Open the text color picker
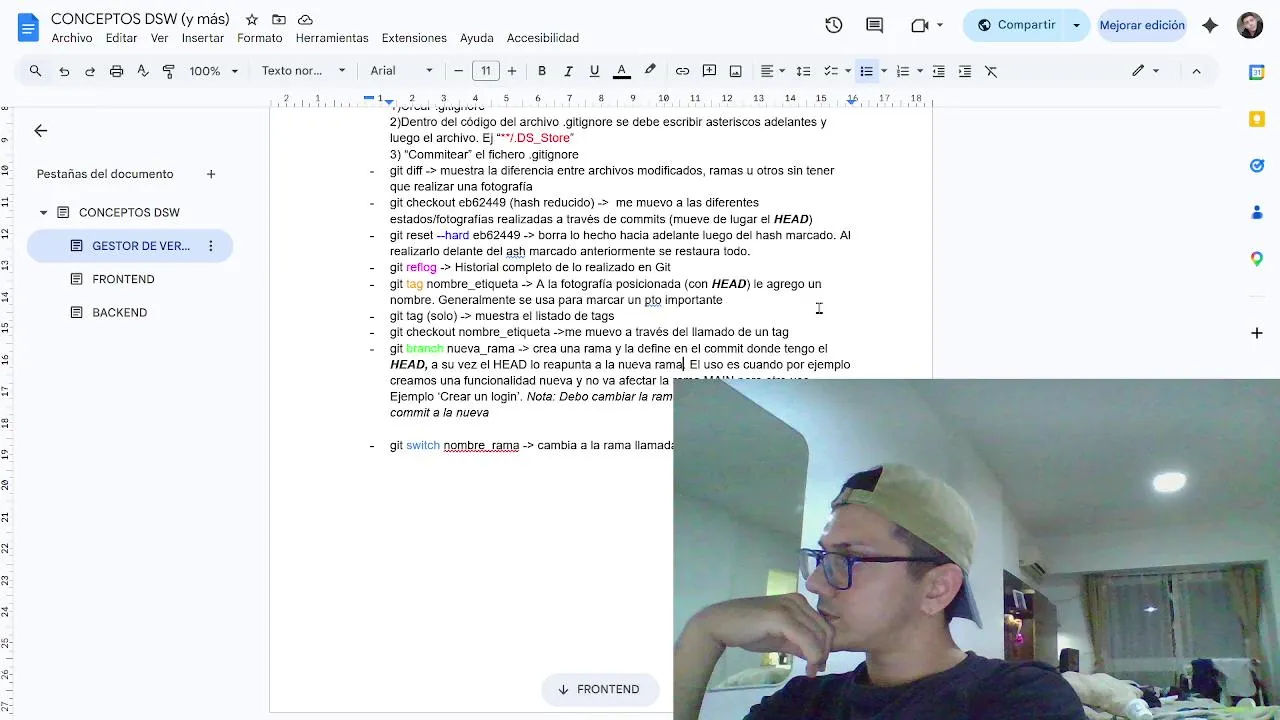Image resolution: width=1280 pixels, height=720 pixels. click(621, 71)
